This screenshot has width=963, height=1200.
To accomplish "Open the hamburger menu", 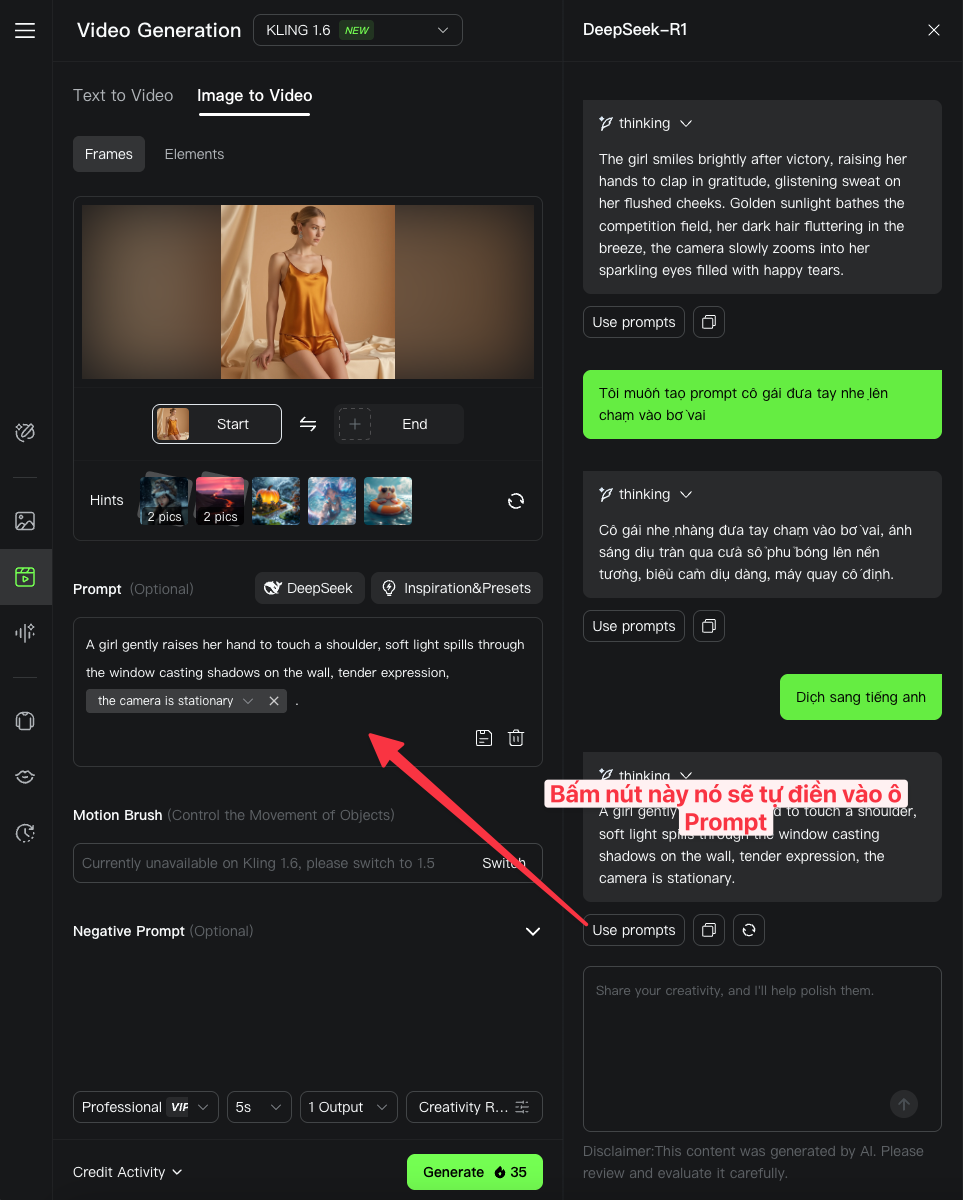I will (25, 31).
